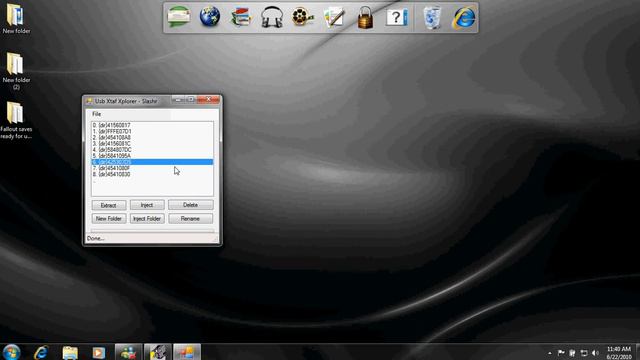Click the film reel dock icon
Screen dimensions: 640x360
tap(302, 17)
